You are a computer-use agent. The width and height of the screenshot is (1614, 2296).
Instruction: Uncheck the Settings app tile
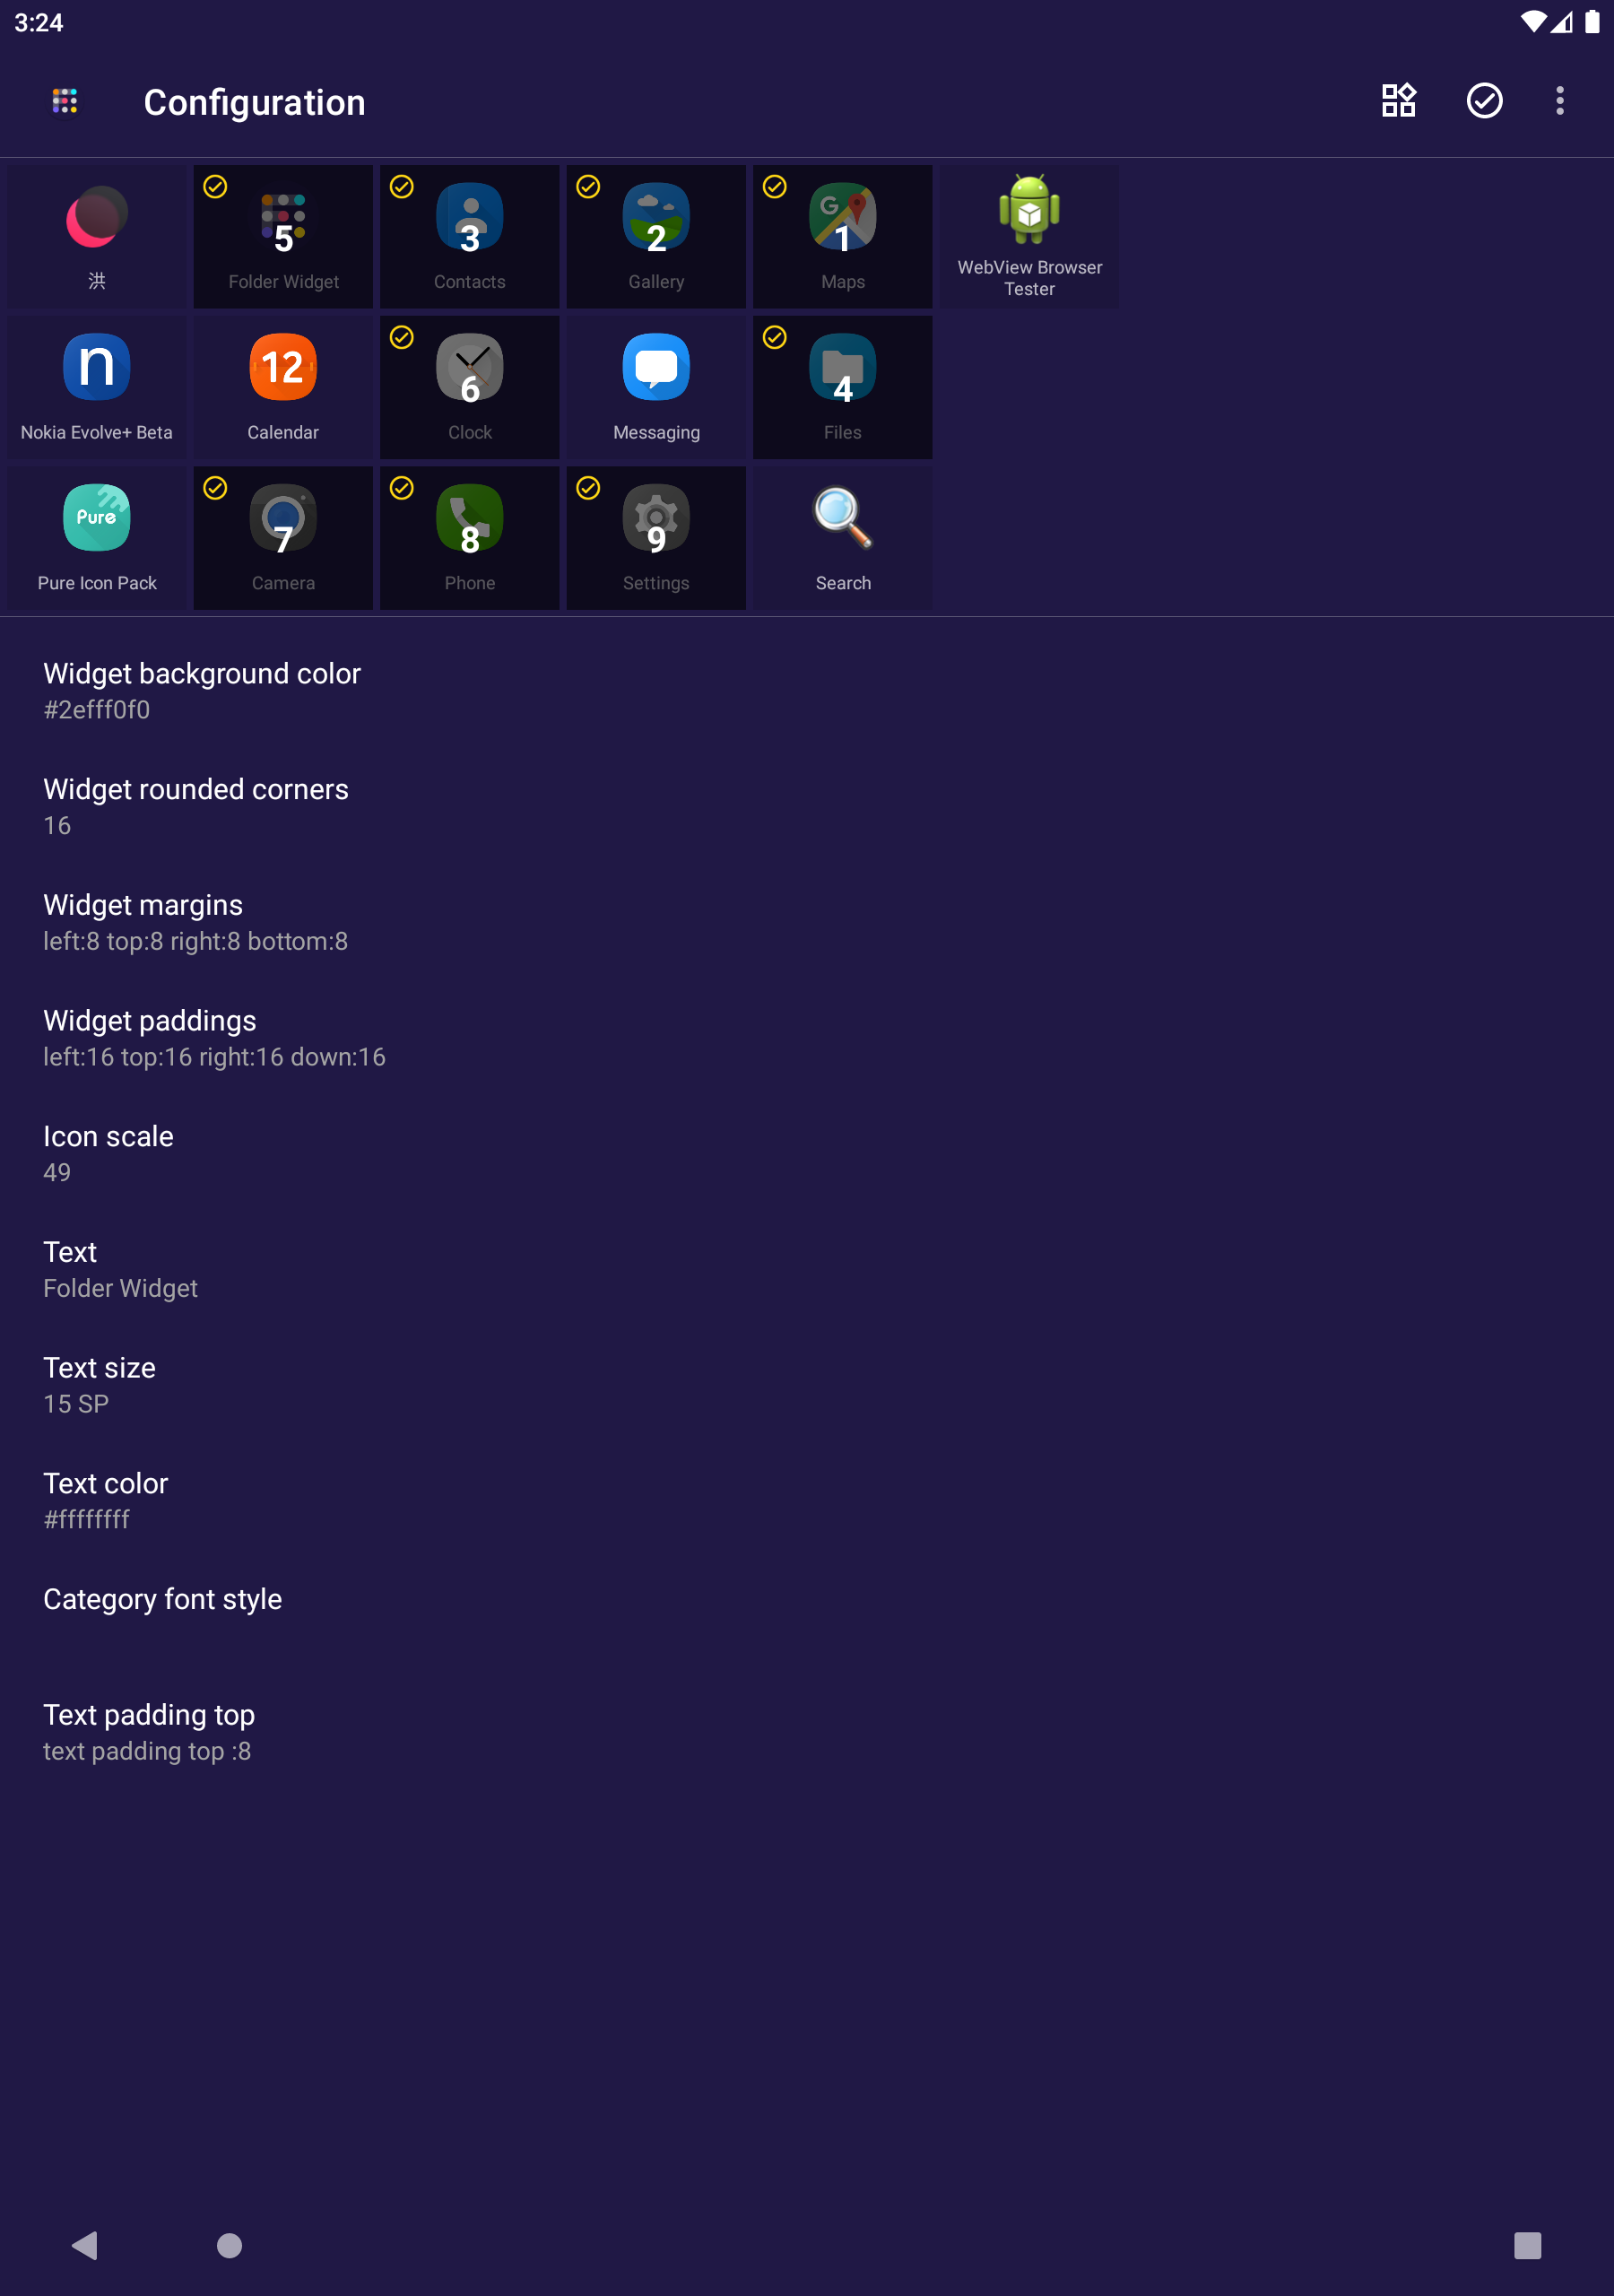[x=656, y=538]
